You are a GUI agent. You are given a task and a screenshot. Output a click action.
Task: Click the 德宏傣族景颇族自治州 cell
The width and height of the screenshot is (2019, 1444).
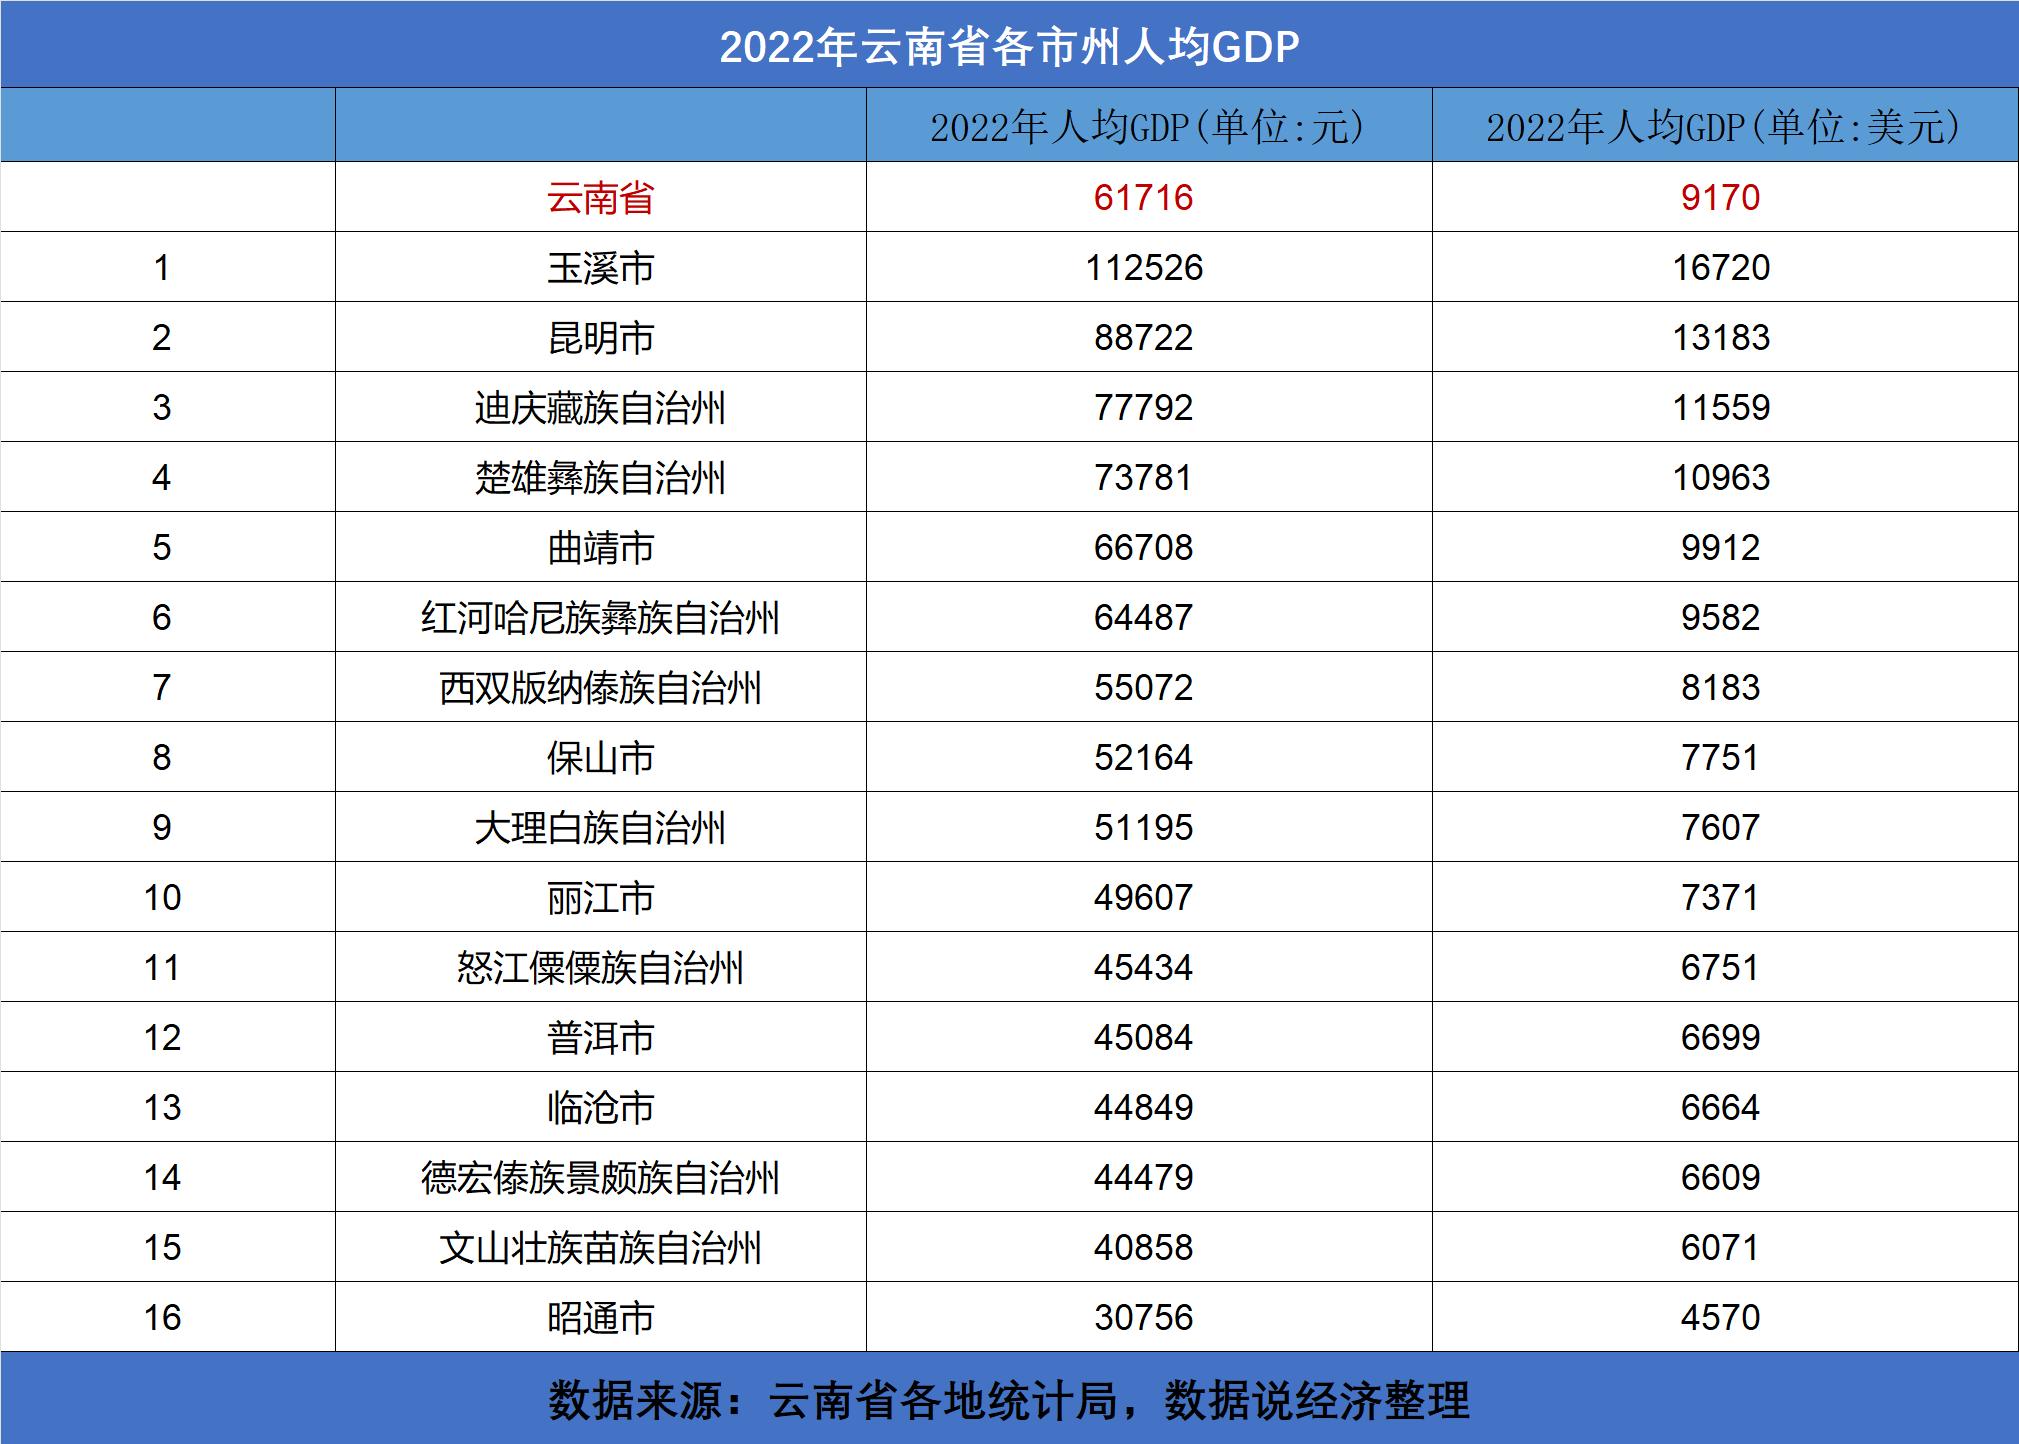coord(600,1178)
